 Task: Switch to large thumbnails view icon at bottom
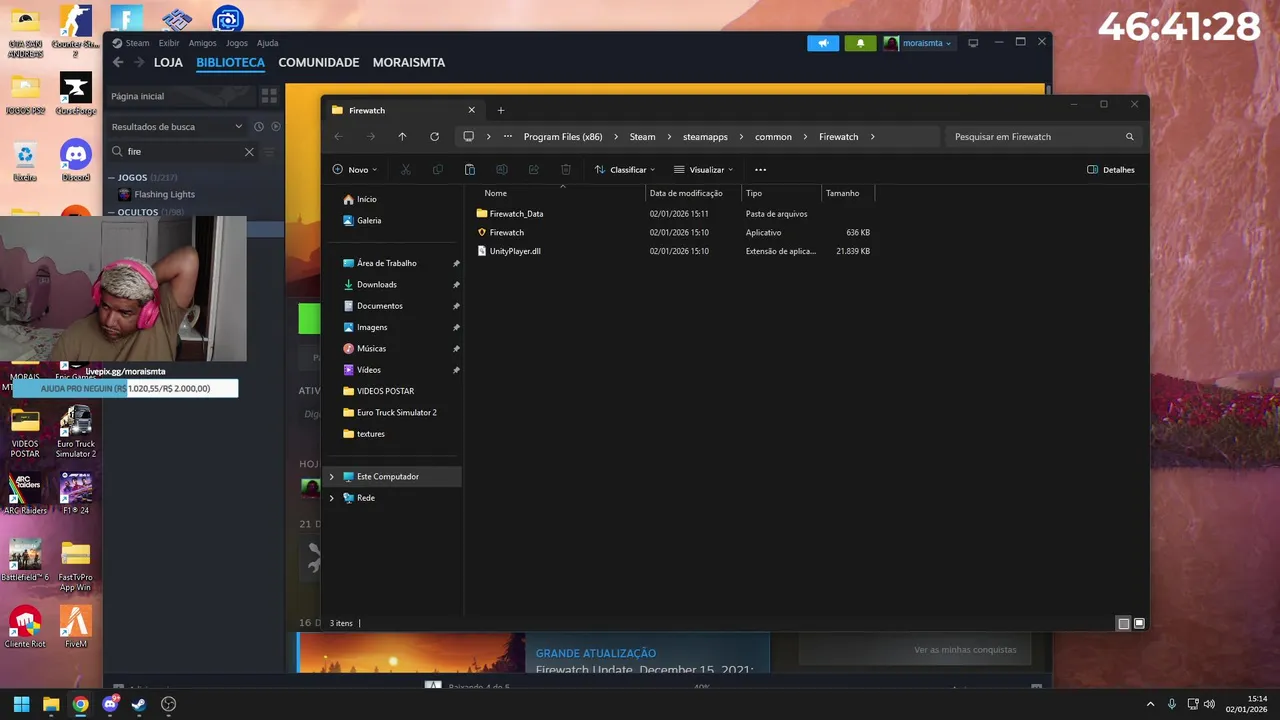click(x=1139, y=623)
